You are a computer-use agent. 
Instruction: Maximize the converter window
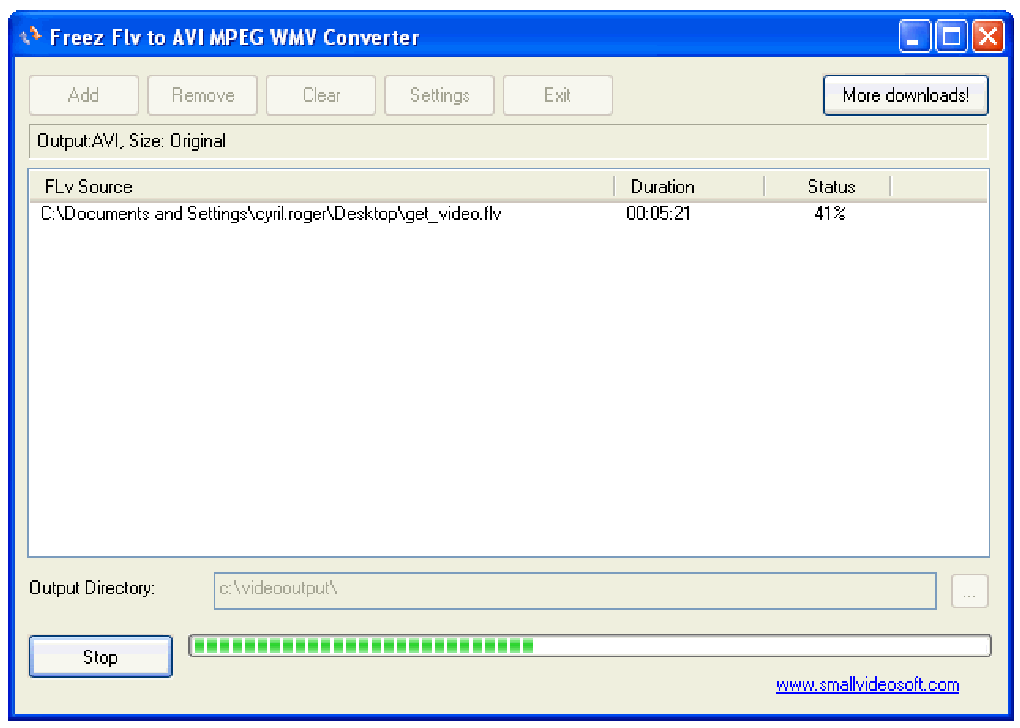tap(951, 36)
